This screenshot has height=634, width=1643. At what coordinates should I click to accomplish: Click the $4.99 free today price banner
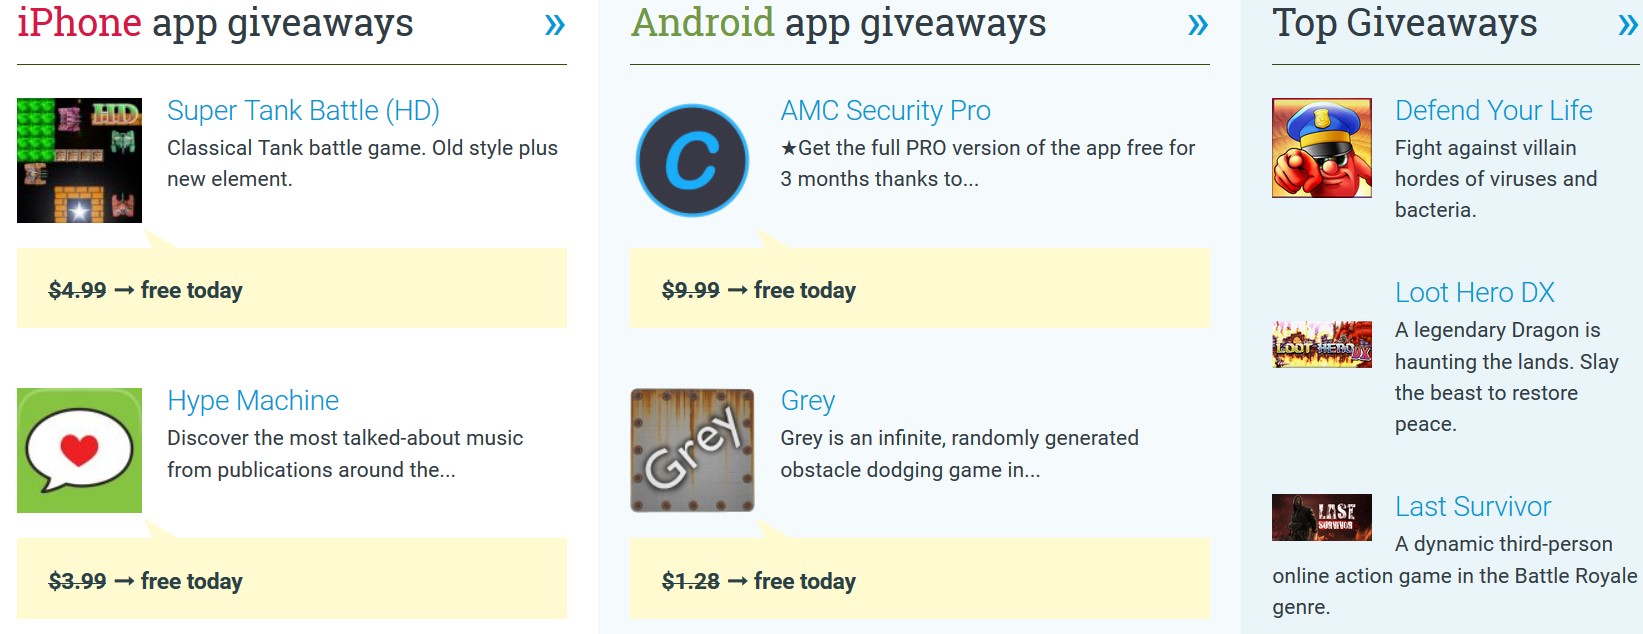[x=291, y=289]
